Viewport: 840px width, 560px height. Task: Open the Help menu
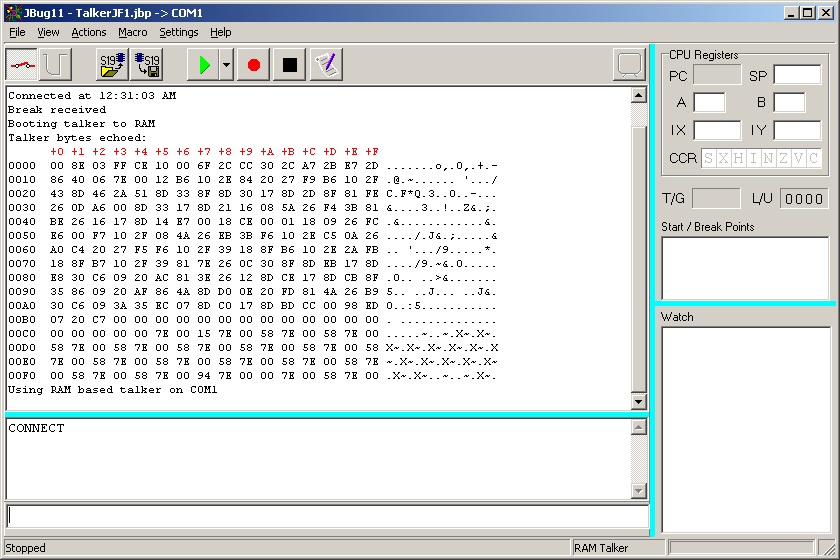[x=221, y=32]
